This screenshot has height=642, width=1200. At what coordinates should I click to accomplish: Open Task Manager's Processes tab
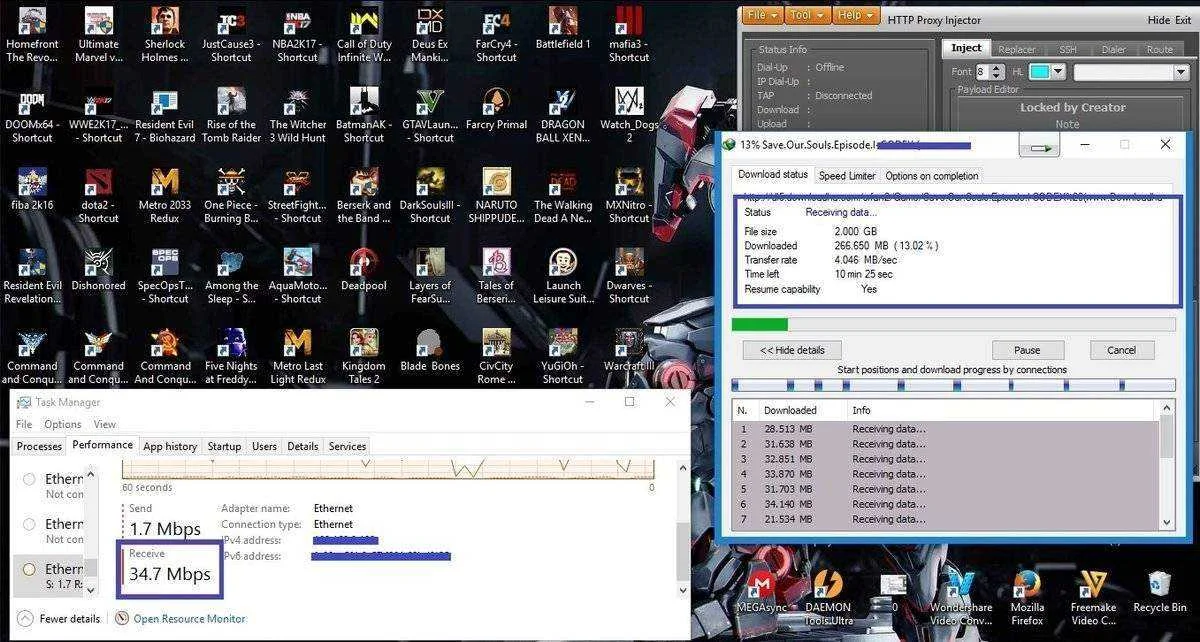pos(40,446)
